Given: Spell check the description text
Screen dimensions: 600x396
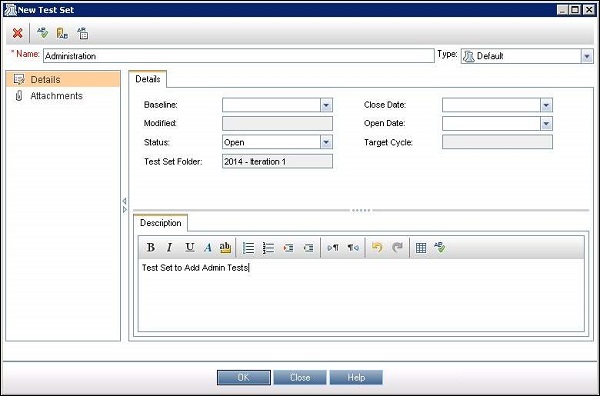Looking at the screenshot, I should [440, 247].
